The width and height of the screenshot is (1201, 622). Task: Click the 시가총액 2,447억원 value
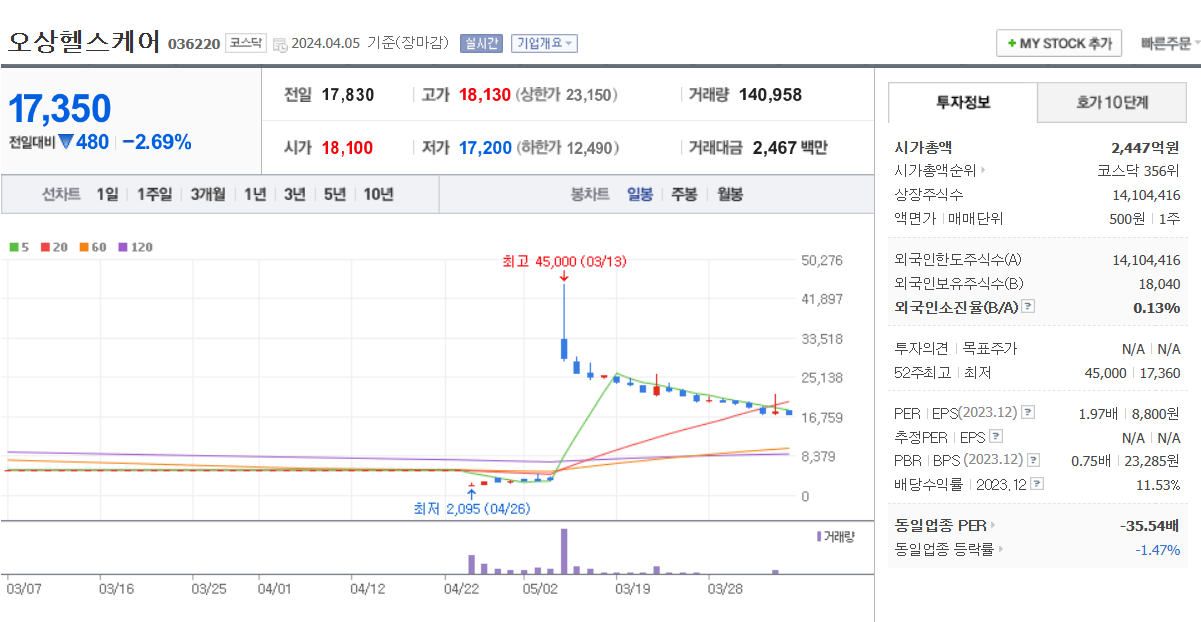[1145, 147]
